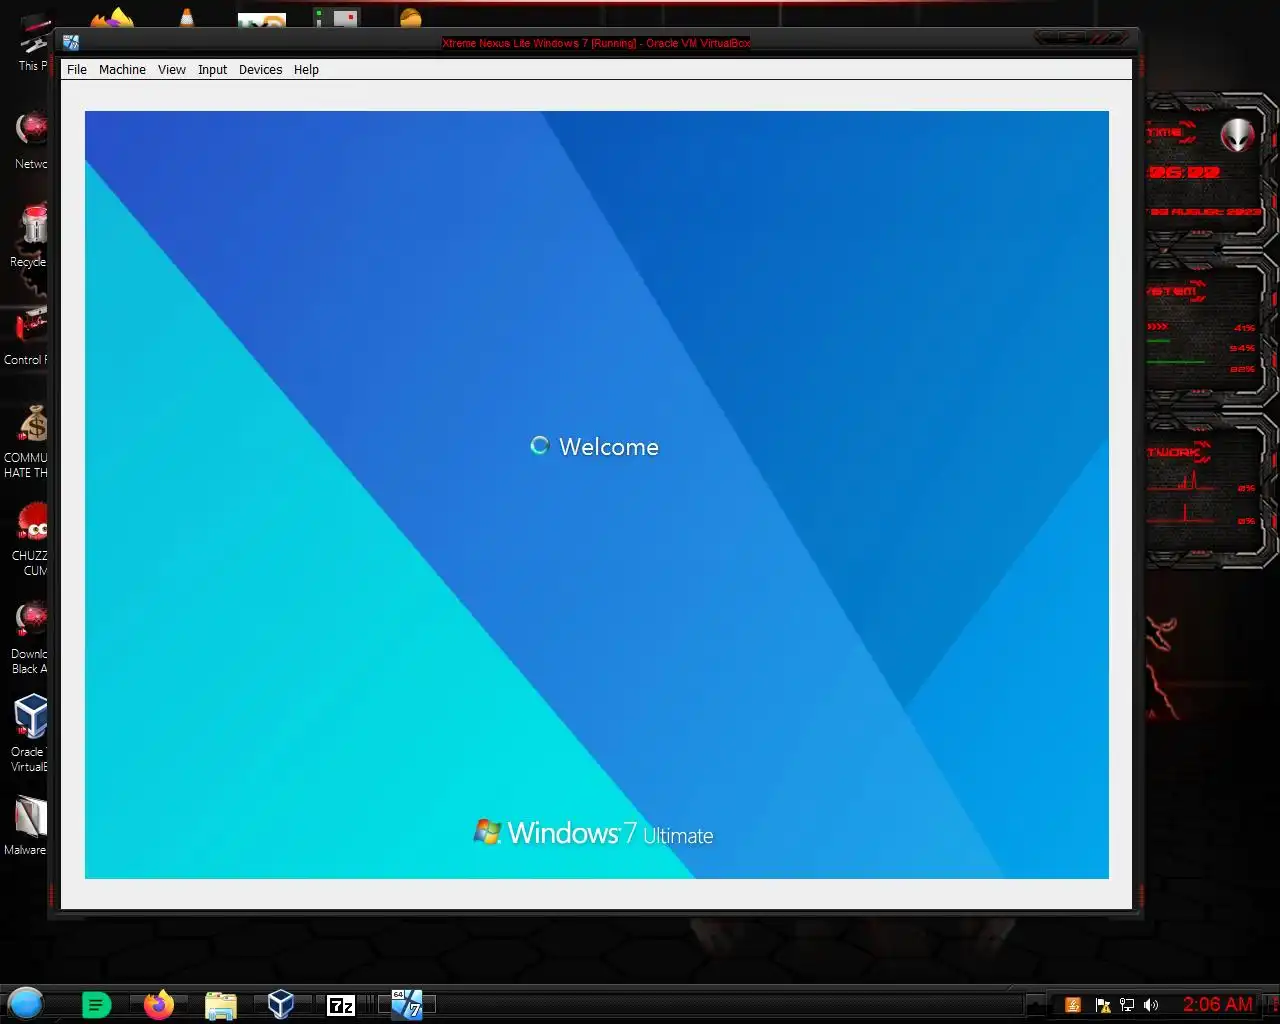The height and width of the screenshot is (1024, 1280).
Task: Click the 82% system usage value
Action: pyautogui.click(x=1243, y=369)
